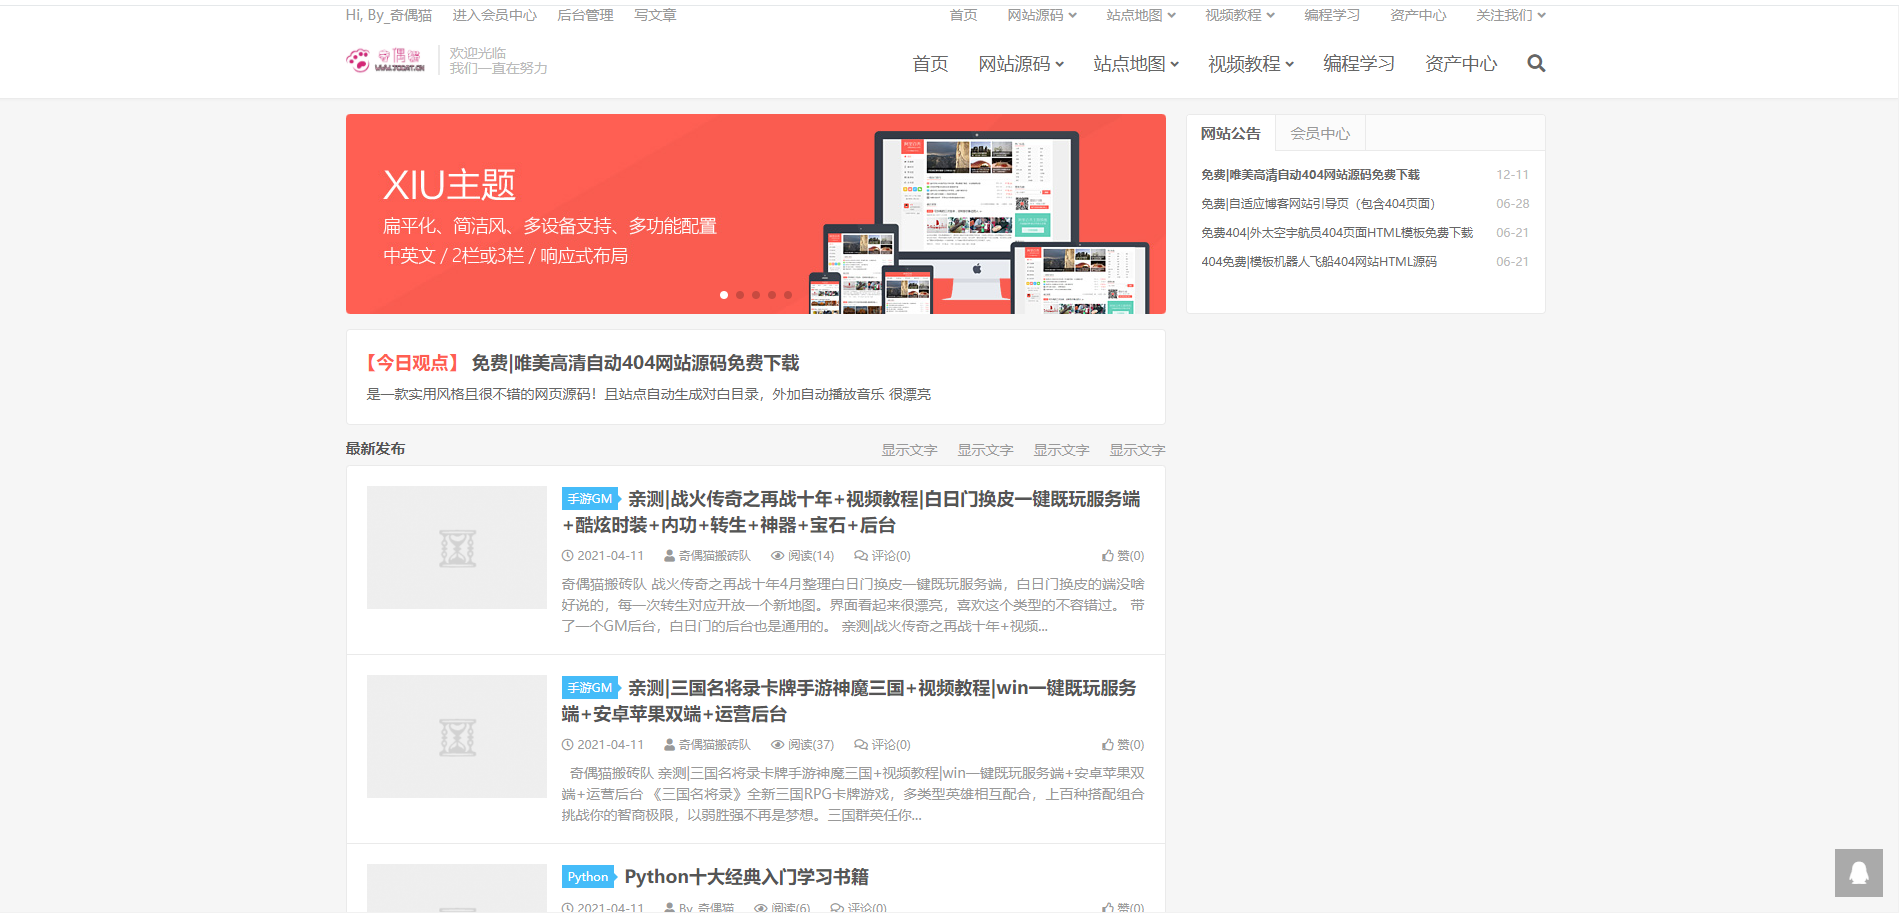Click like icon on Python post
This screenshot has width=1899, height=913.
pyautogui.click(x=1108, y=908)
